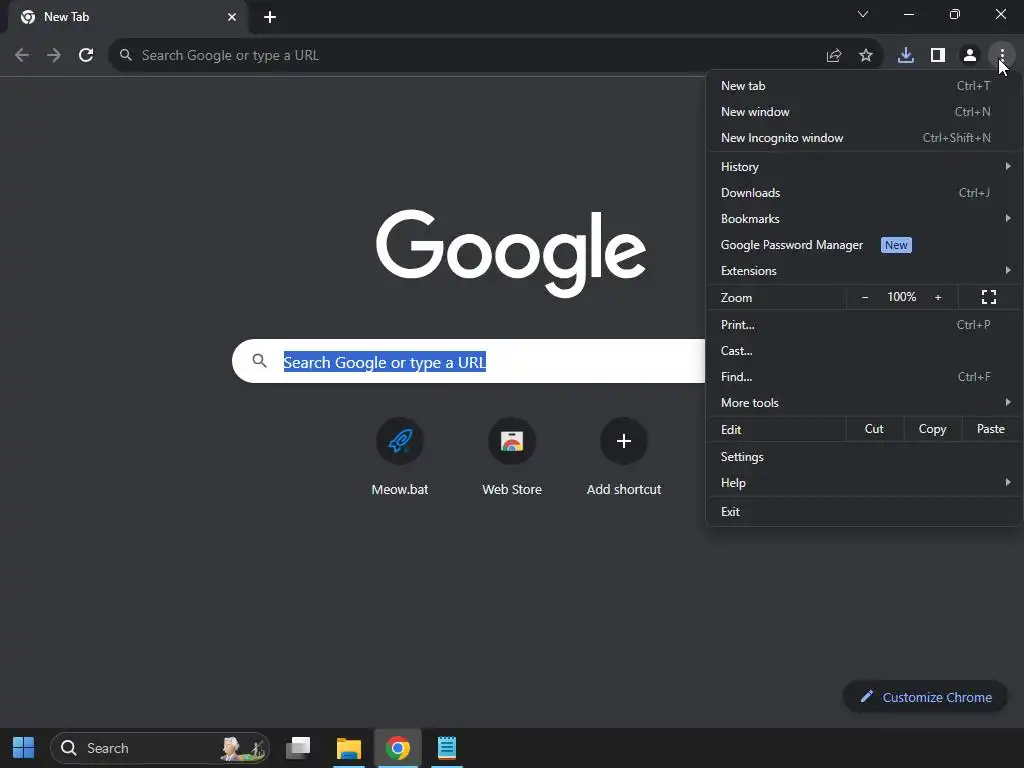Viewport: 1024px width, 768px height.
Task: Click the forward navigation arrow
Action: (x=54, y=56)
